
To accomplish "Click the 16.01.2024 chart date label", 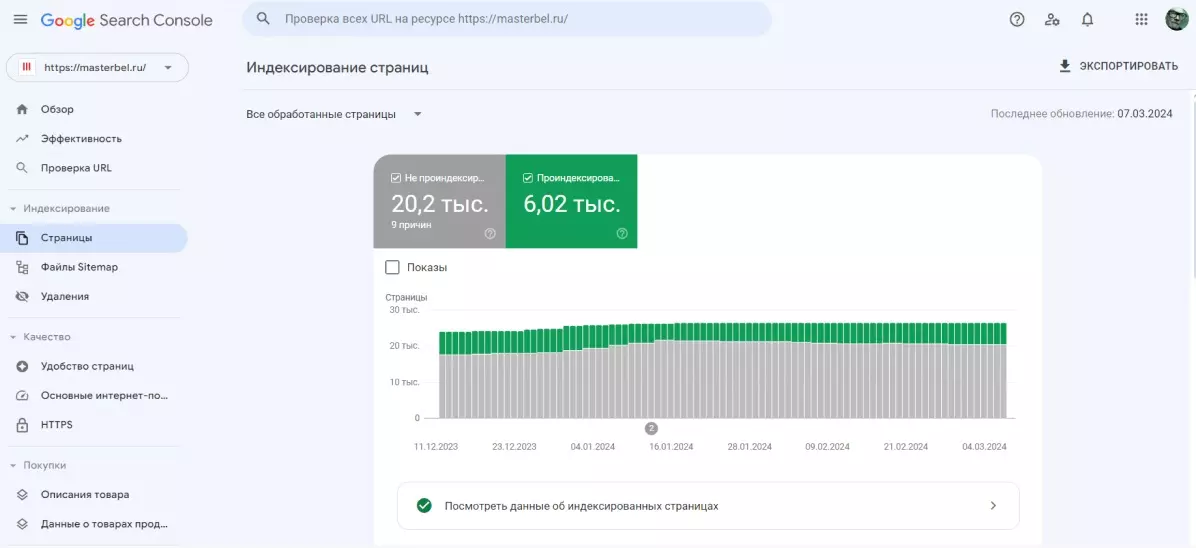I will 670,447.
